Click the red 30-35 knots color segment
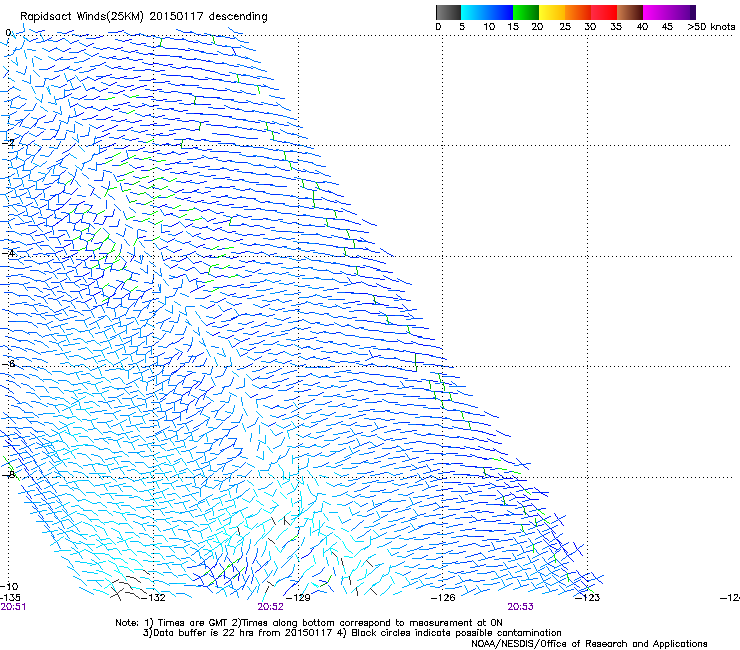This screenshot has width=740, height=650. (x=604, y=12)
